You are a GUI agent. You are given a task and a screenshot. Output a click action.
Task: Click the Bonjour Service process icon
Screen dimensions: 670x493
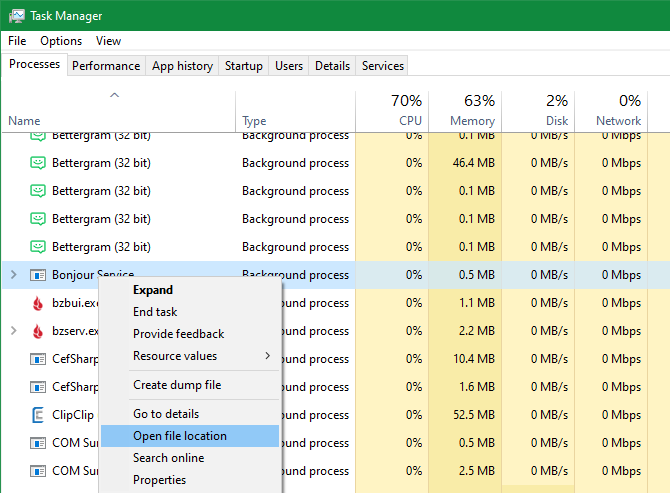point(38,275)
